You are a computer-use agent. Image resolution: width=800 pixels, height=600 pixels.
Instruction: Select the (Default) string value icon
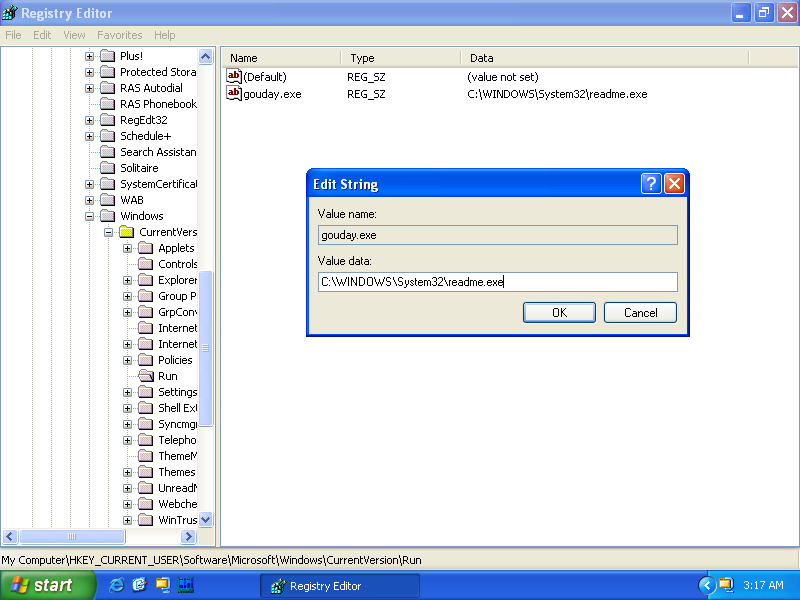click(234, 77)
